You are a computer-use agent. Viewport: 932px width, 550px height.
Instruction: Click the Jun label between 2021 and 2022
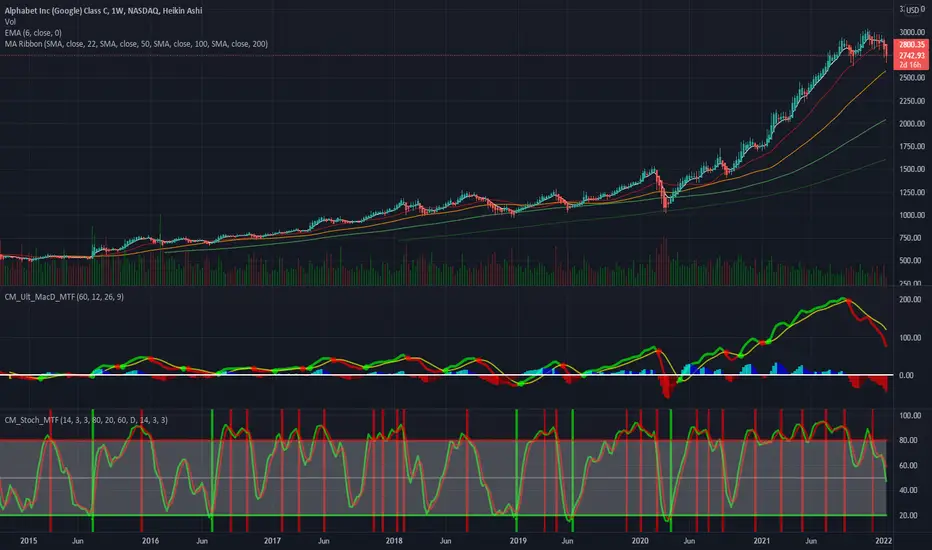[811, 540]
